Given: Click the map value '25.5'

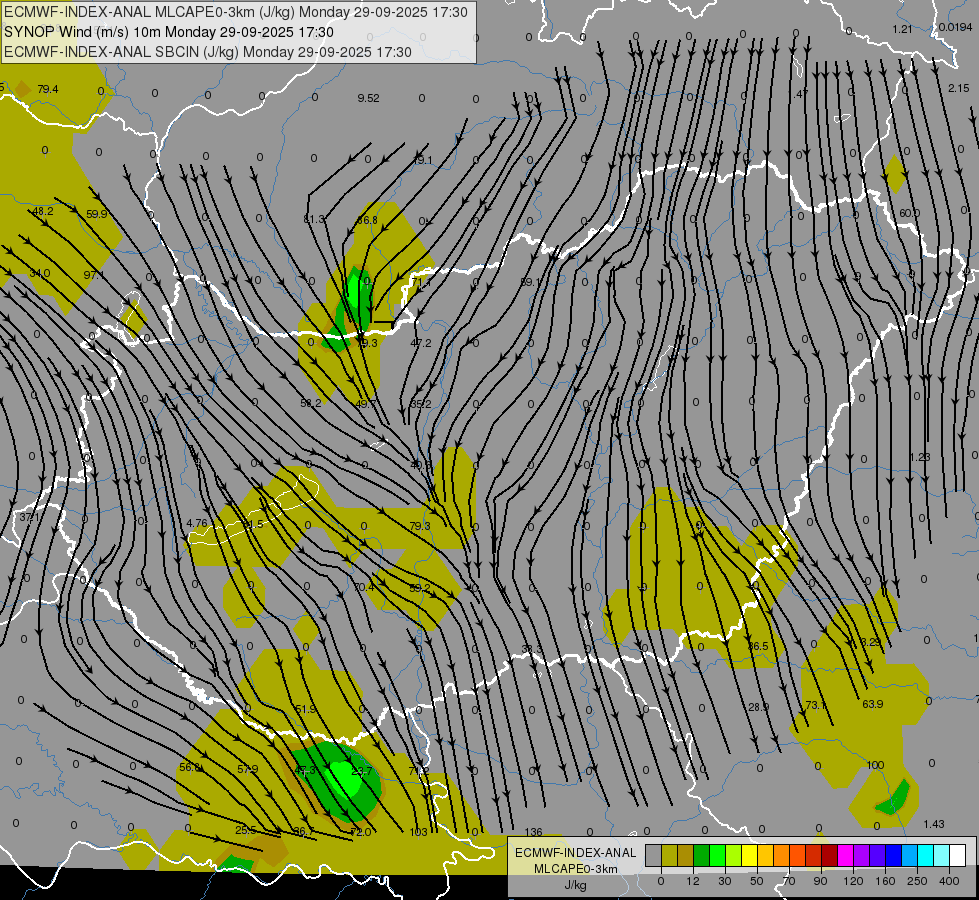Looking at the screenshot, I should 246,830.
